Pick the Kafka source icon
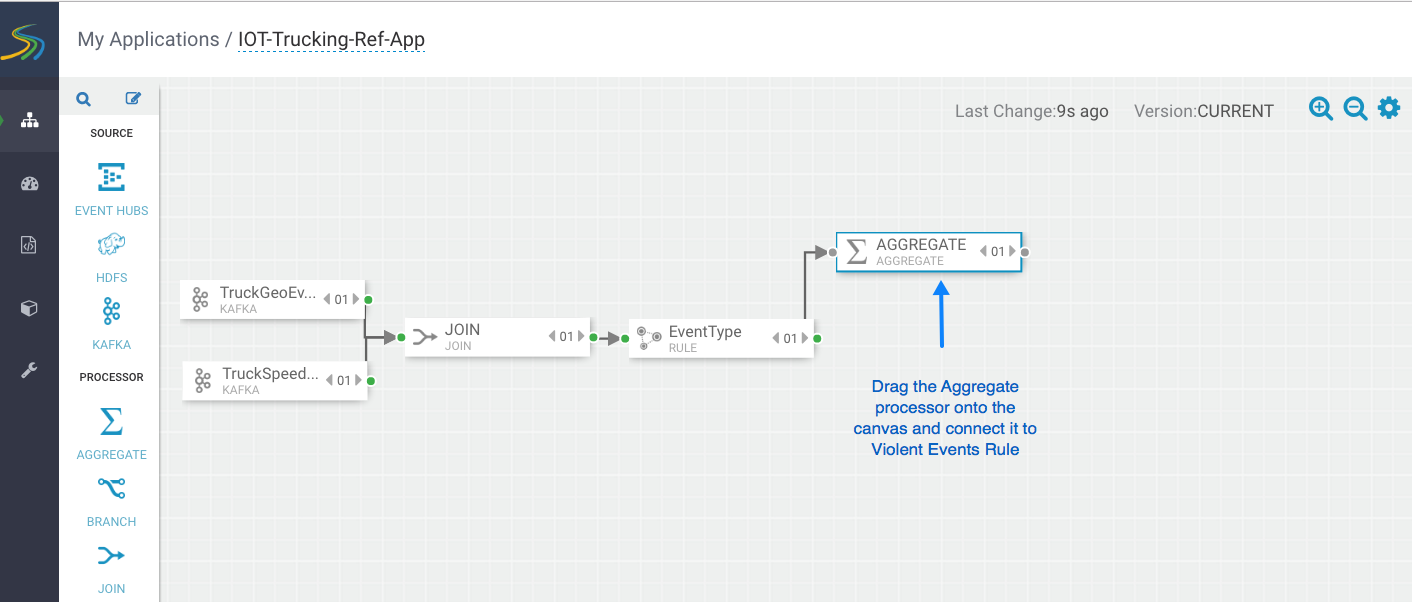The height and width of the screenshot is (602, 1412). click(111, 312)
